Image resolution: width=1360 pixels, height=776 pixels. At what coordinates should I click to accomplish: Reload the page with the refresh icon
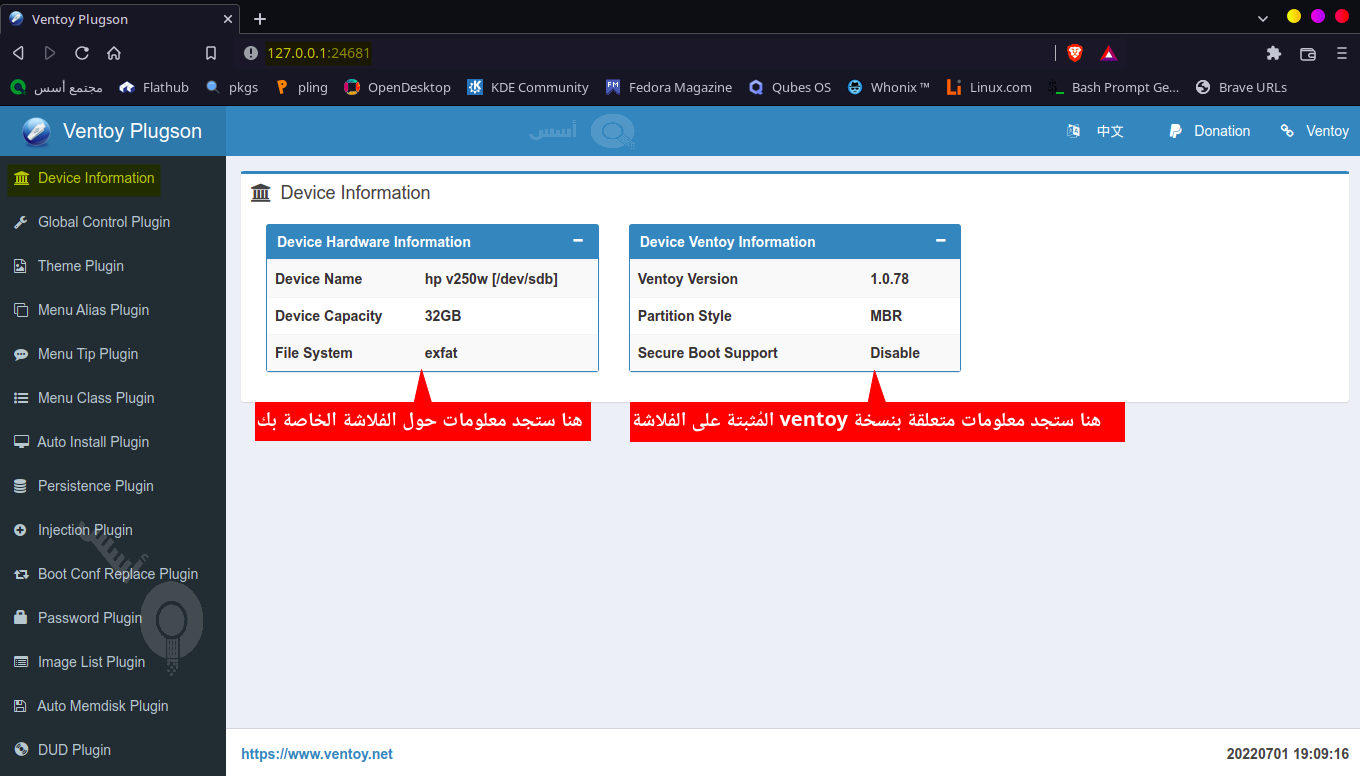(82, 53)
